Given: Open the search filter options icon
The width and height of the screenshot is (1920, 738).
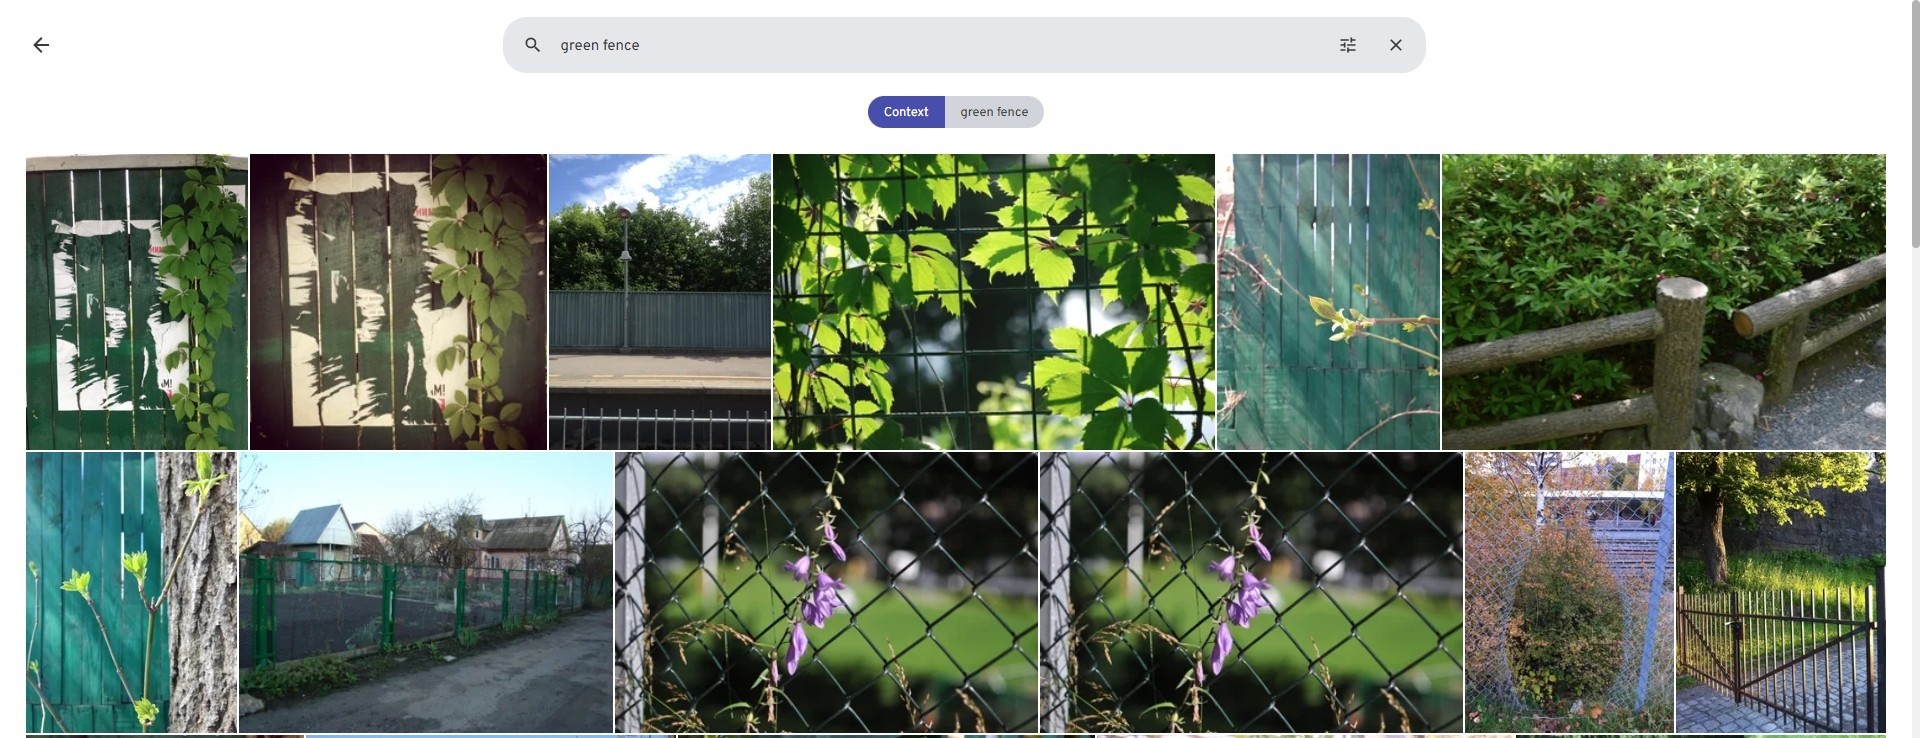Looking at the screenshot, I should click(1348, 45).
